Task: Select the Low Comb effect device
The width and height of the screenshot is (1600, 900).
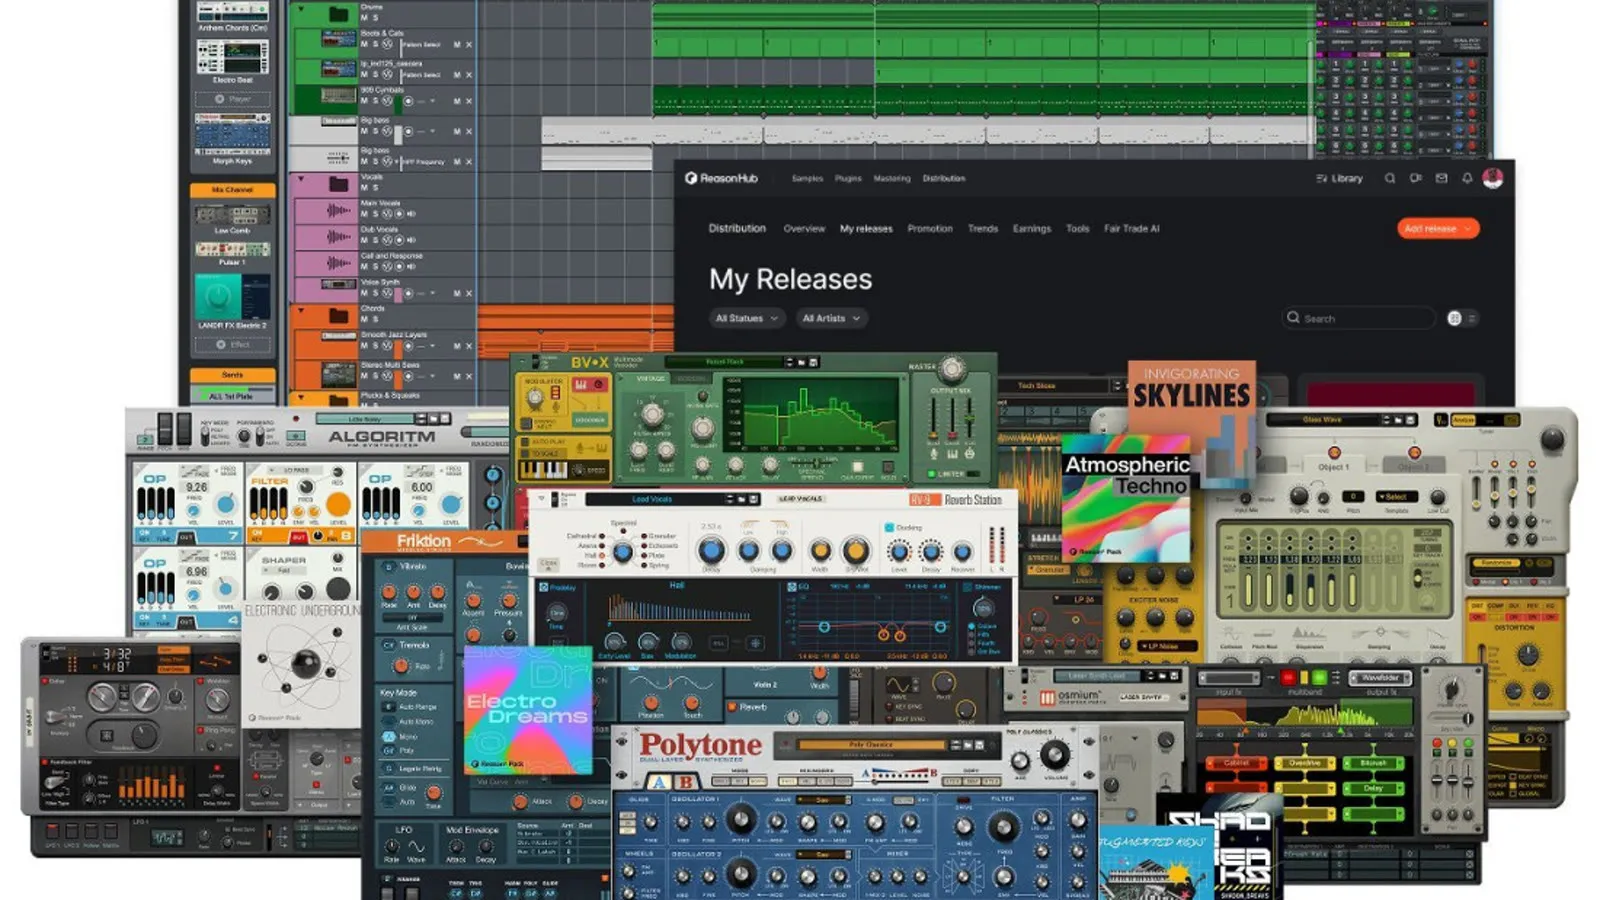Action: tap(232, 213)
